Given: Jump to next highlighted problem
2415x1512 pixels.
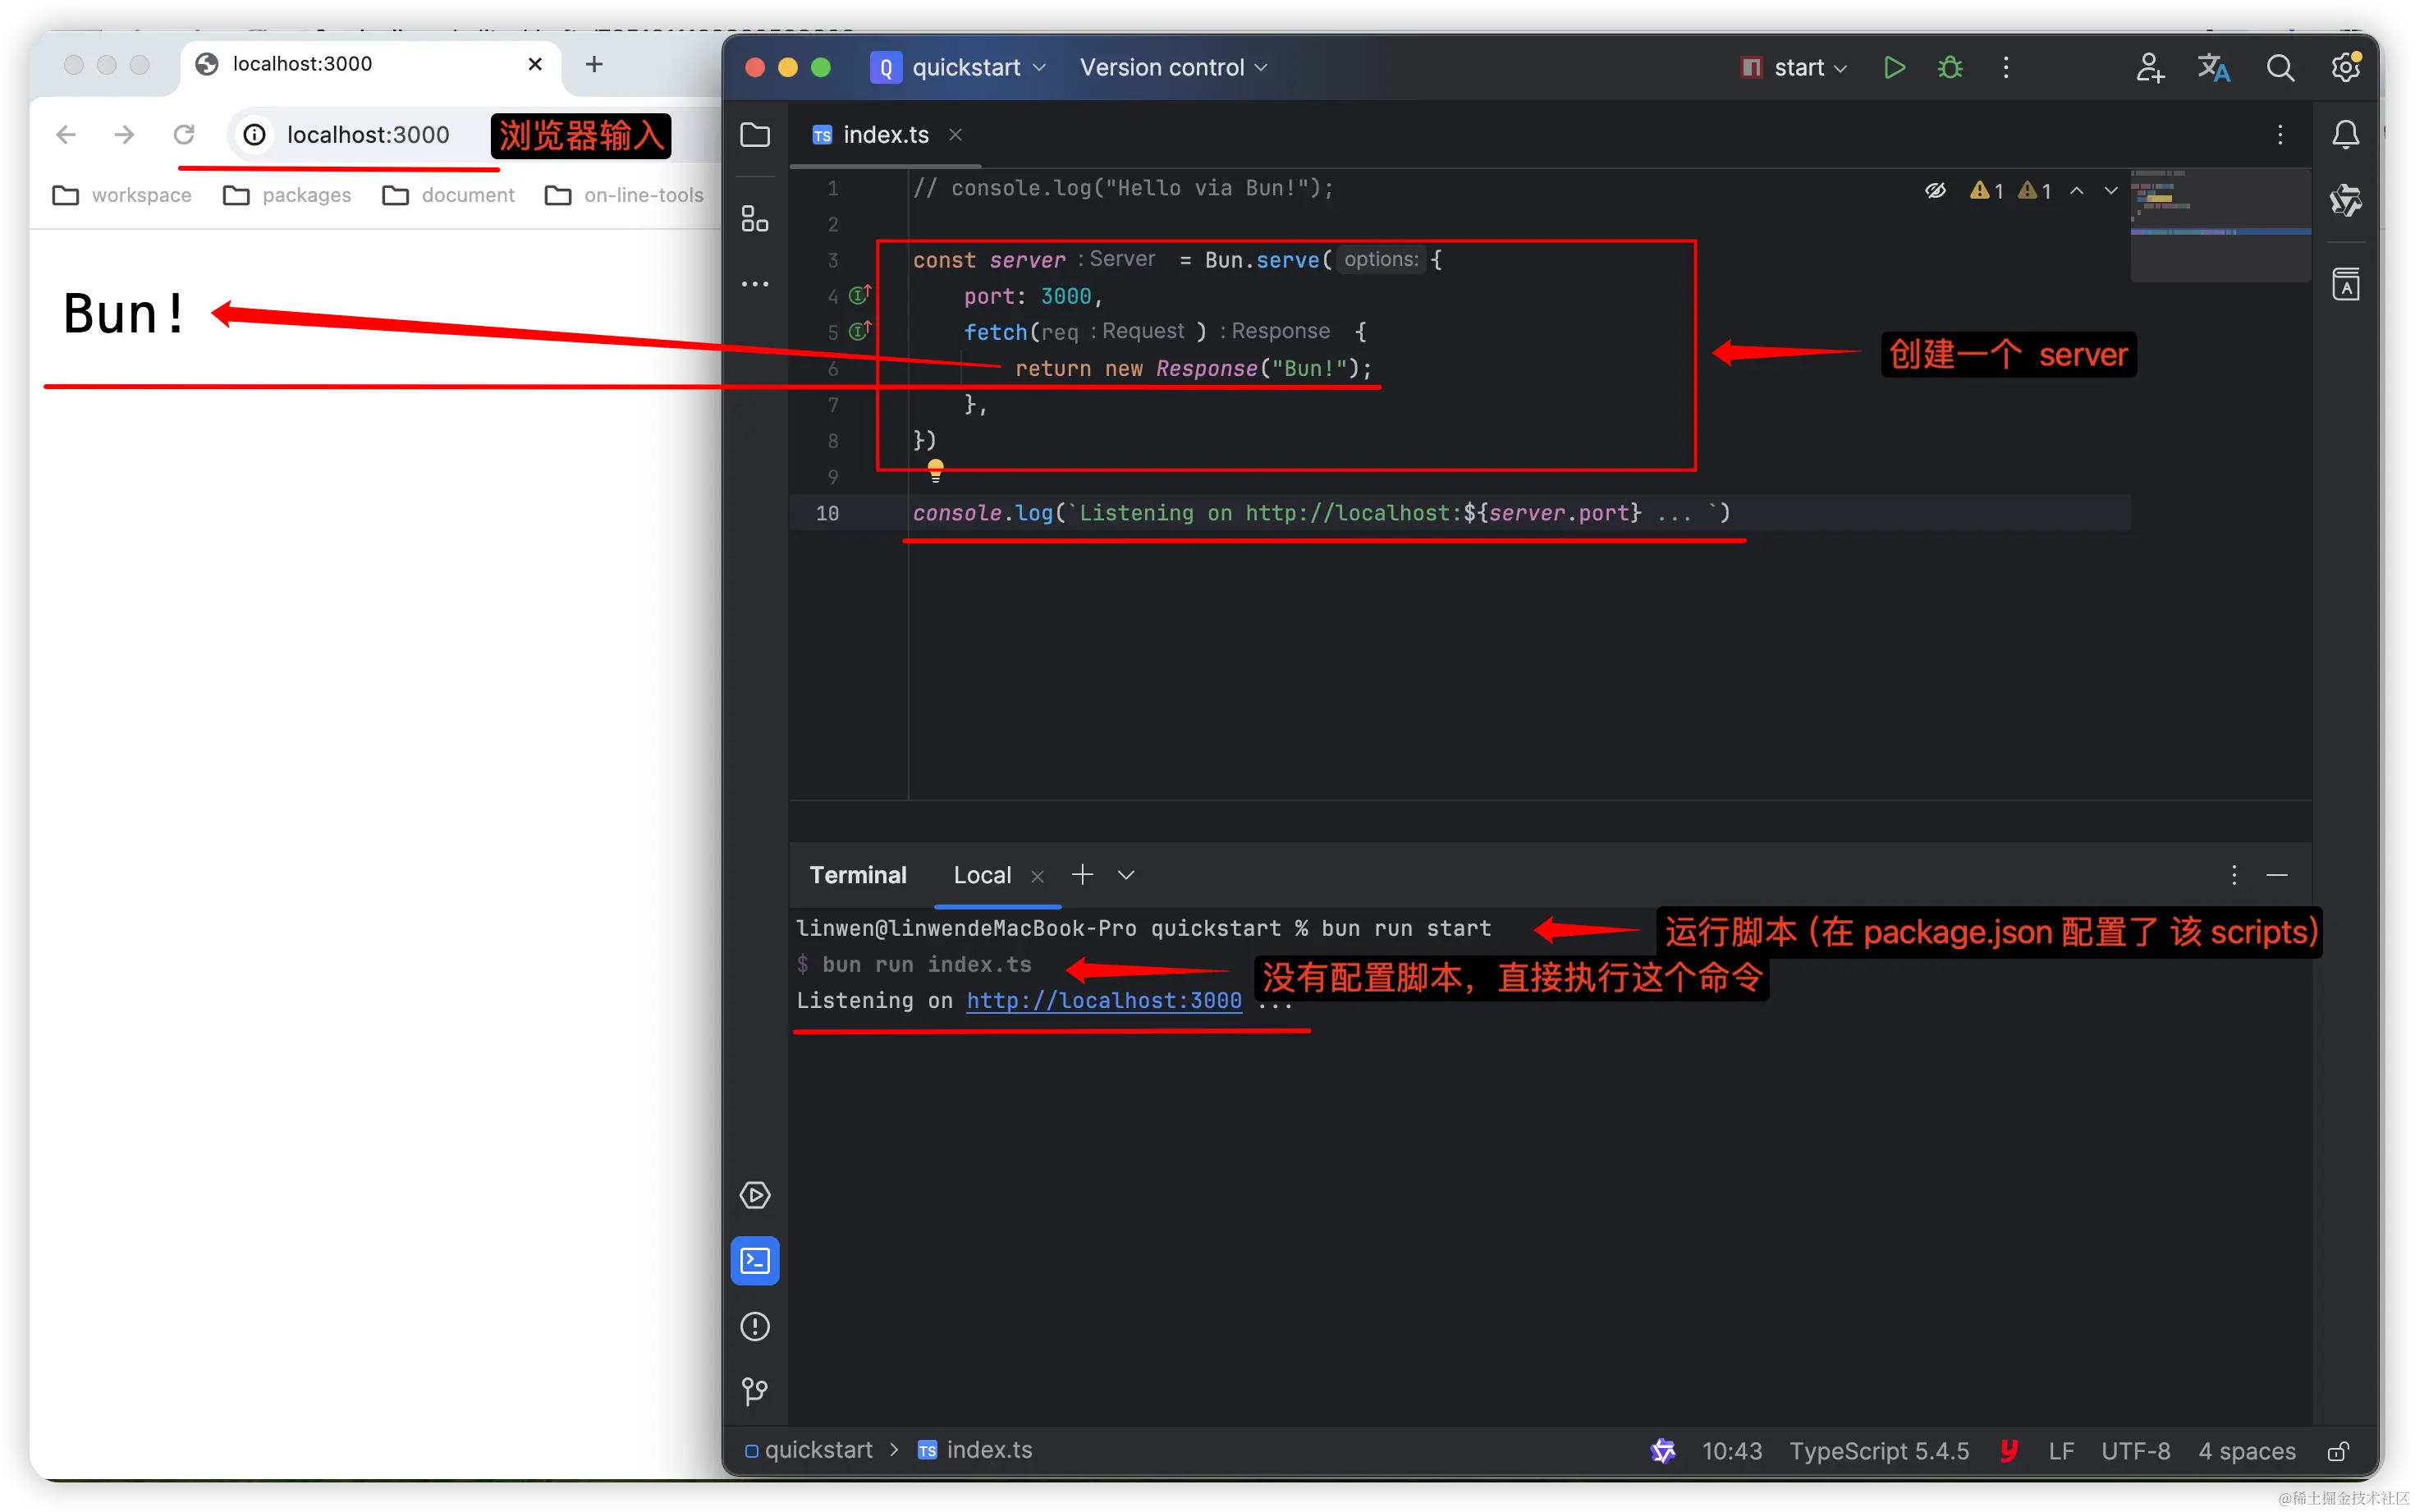Looking at the screenshot, I should coord(2111,190).
